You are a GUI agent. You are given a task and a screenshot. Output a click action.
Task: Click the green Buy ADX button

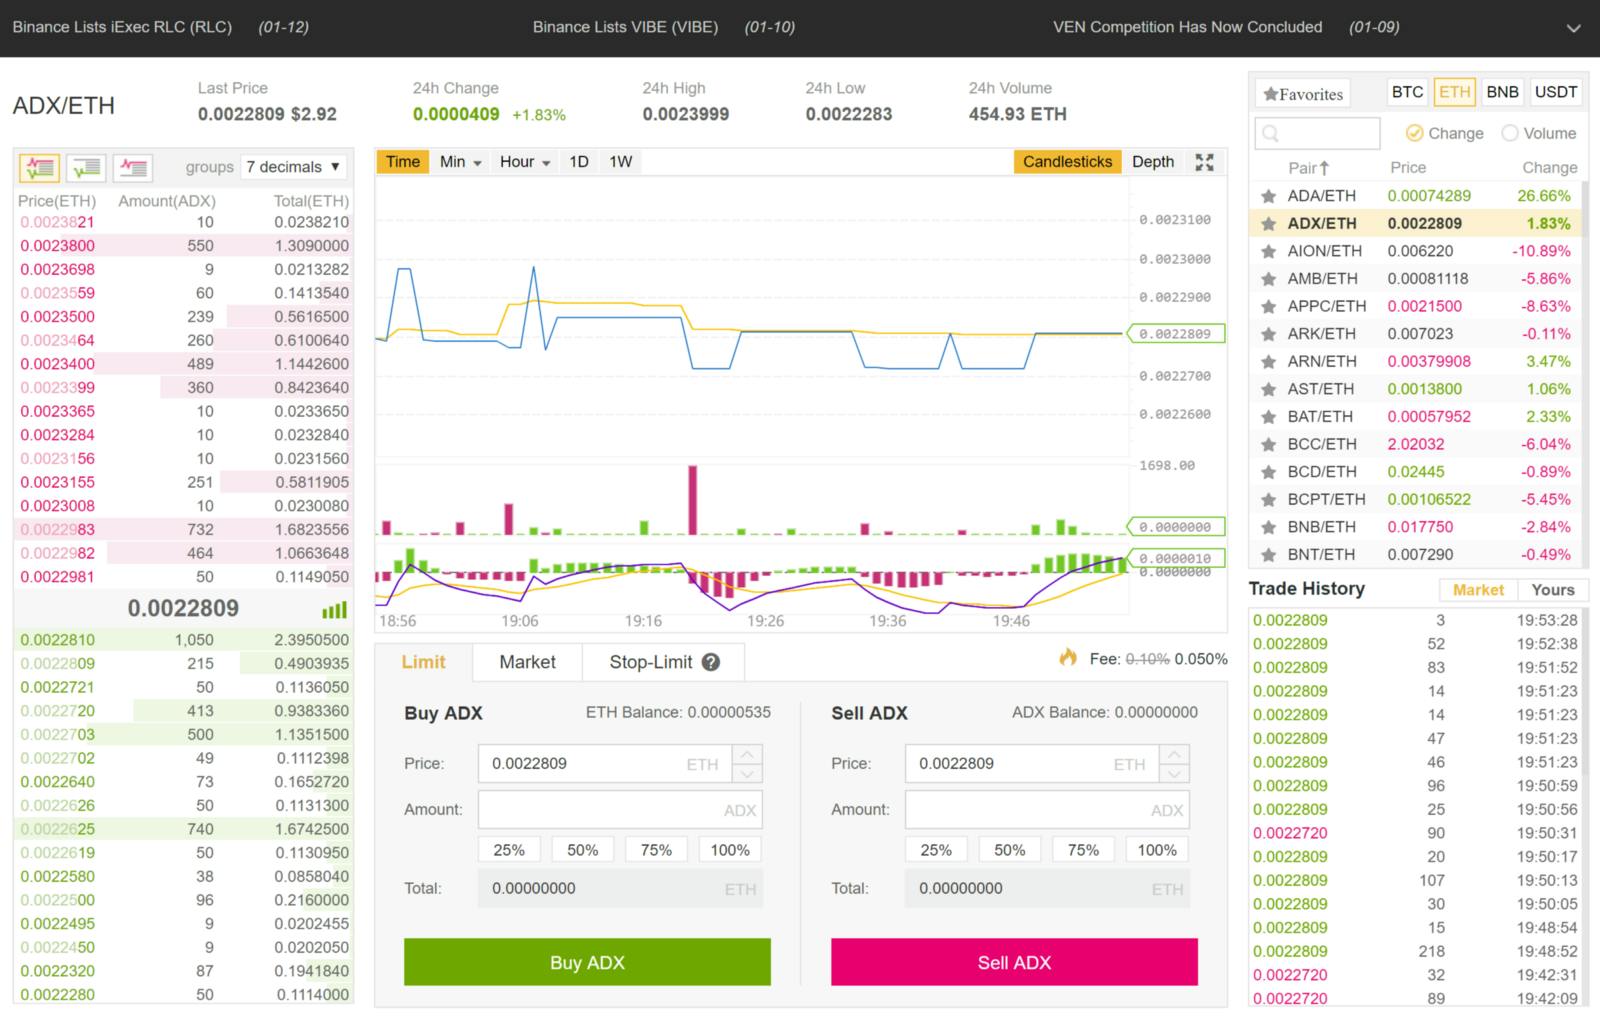586,962
